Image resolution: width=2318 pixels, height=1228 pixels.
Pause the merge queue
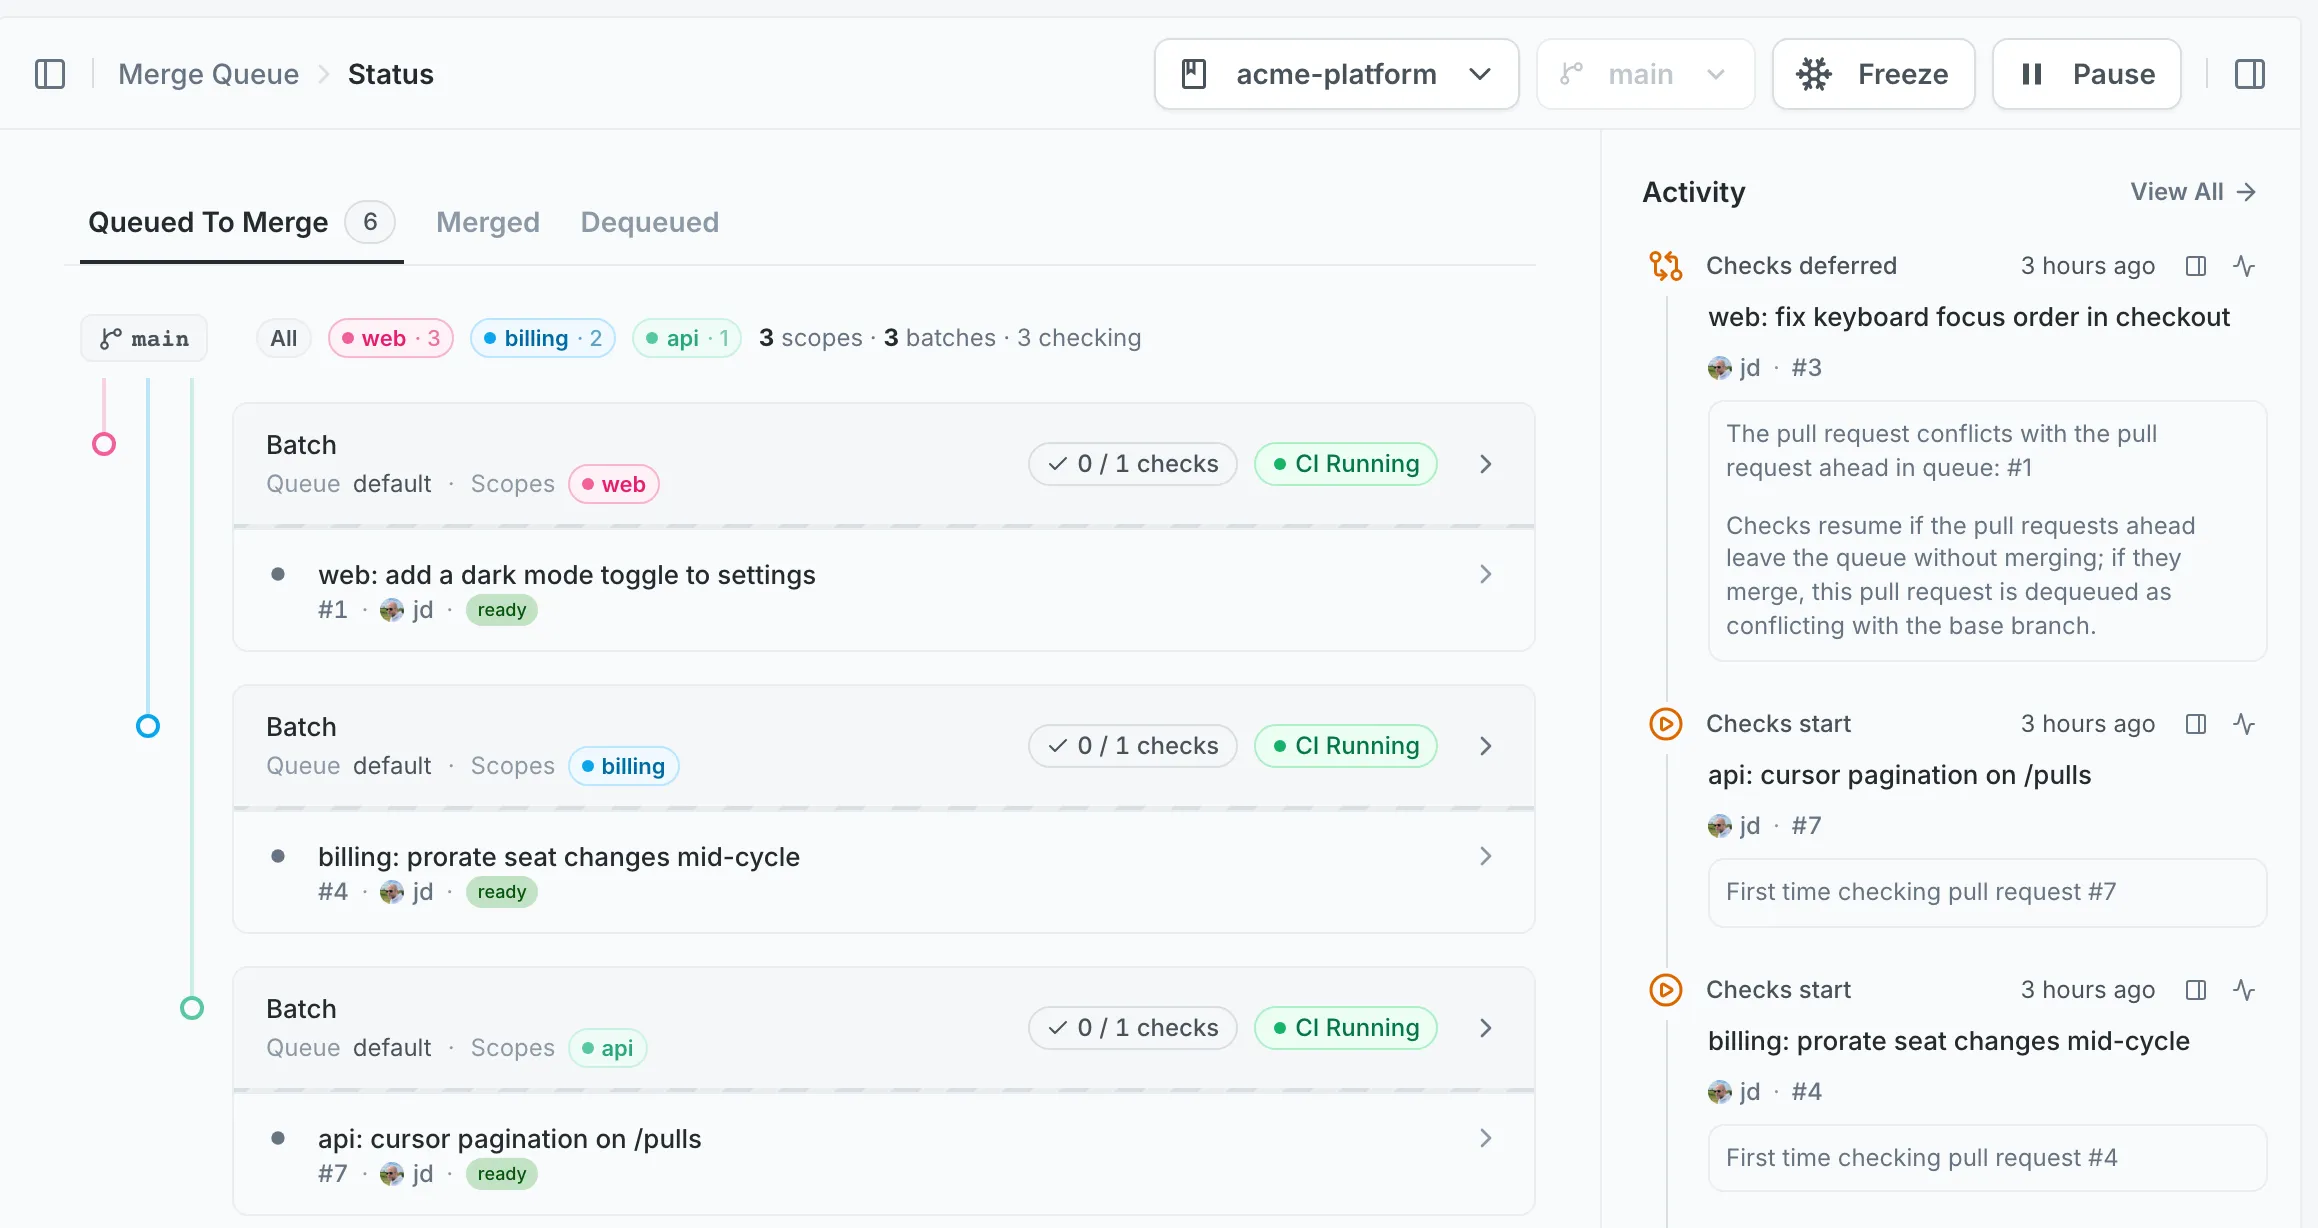point(2086,74)
